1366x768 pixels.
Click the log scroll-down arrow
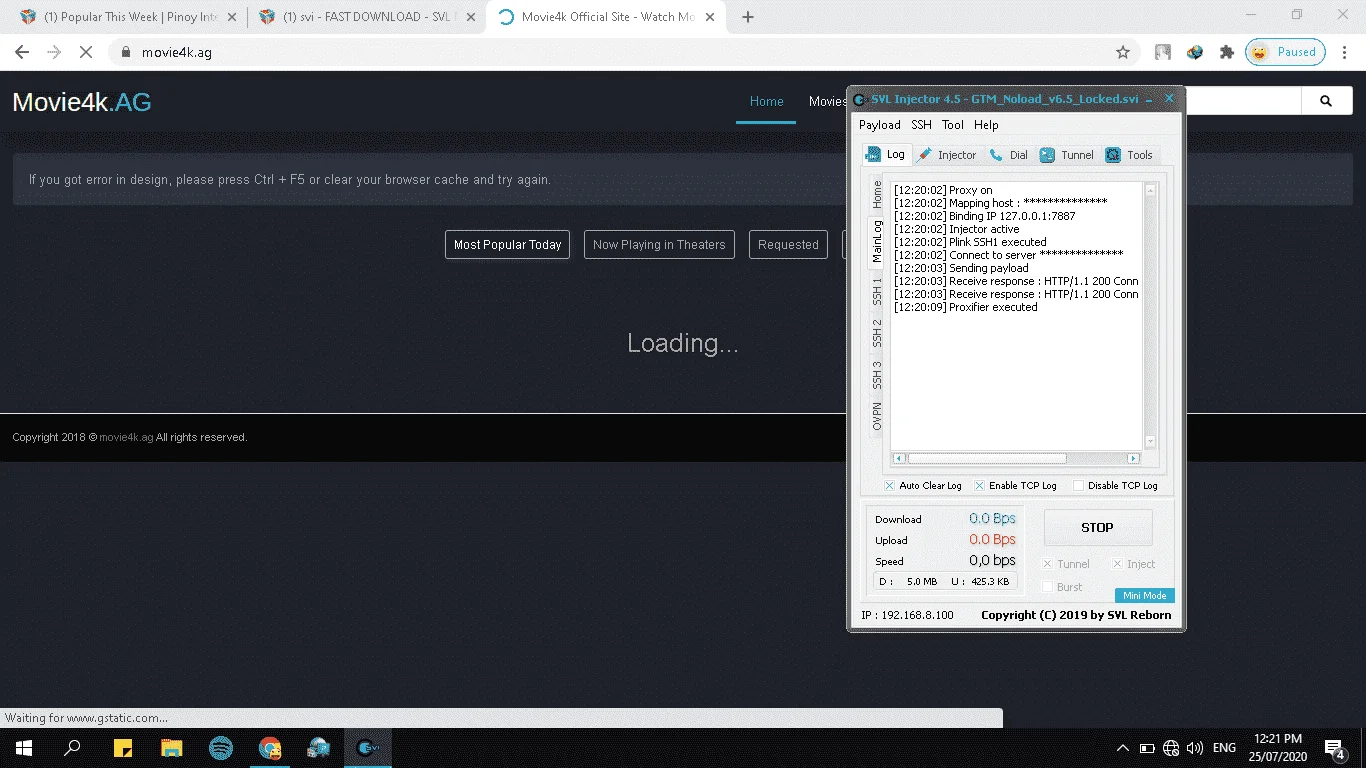1150,442
